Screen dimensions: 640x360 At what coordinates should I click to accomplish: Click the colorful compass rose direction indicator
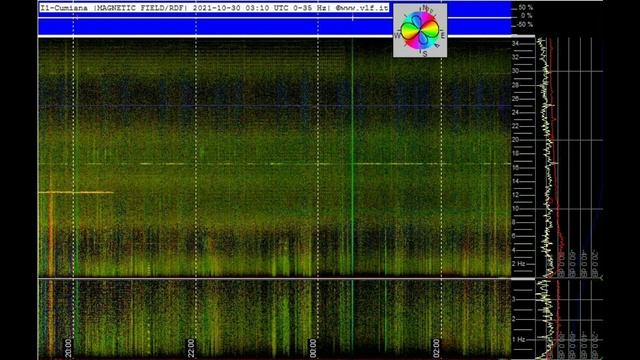[x=420, y=31]
